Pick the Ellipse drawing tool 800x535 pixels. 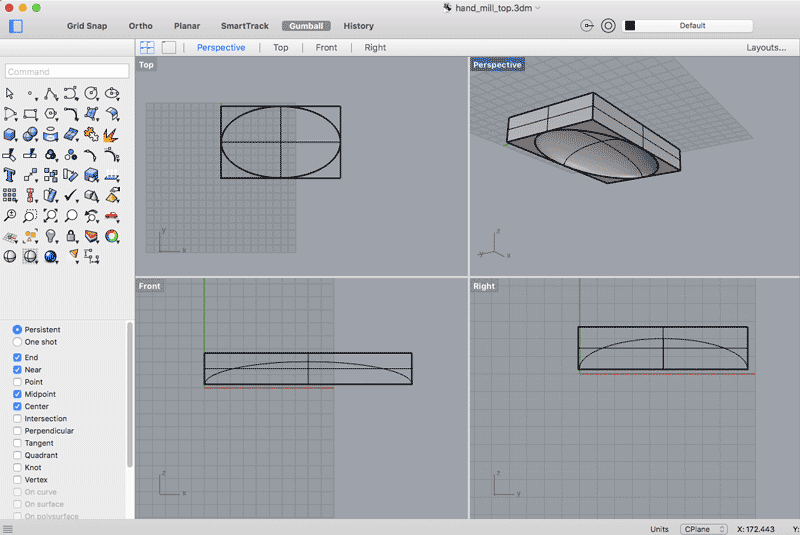click(111, 94)
